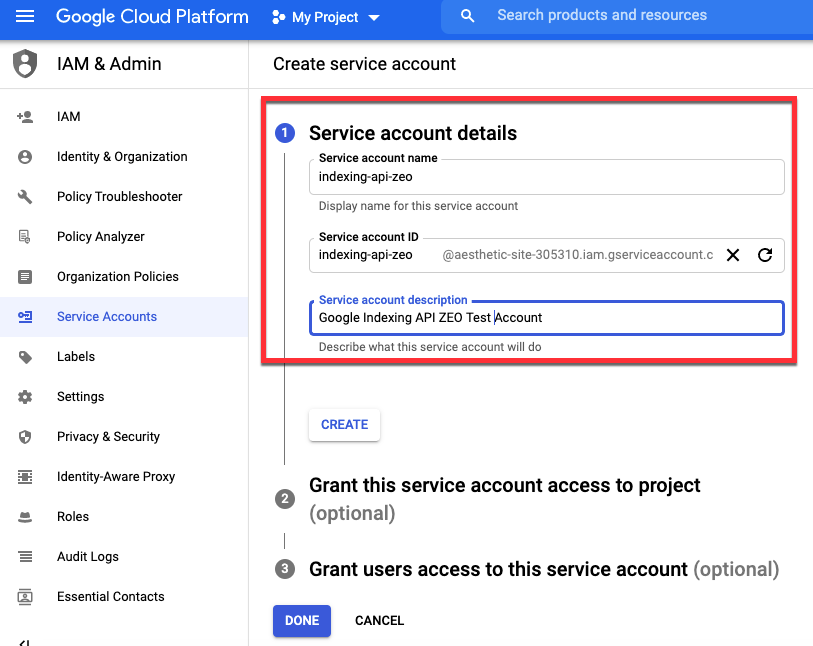813x646 pixels.
Task: Click the Labels tag icon
Action: 25,357
